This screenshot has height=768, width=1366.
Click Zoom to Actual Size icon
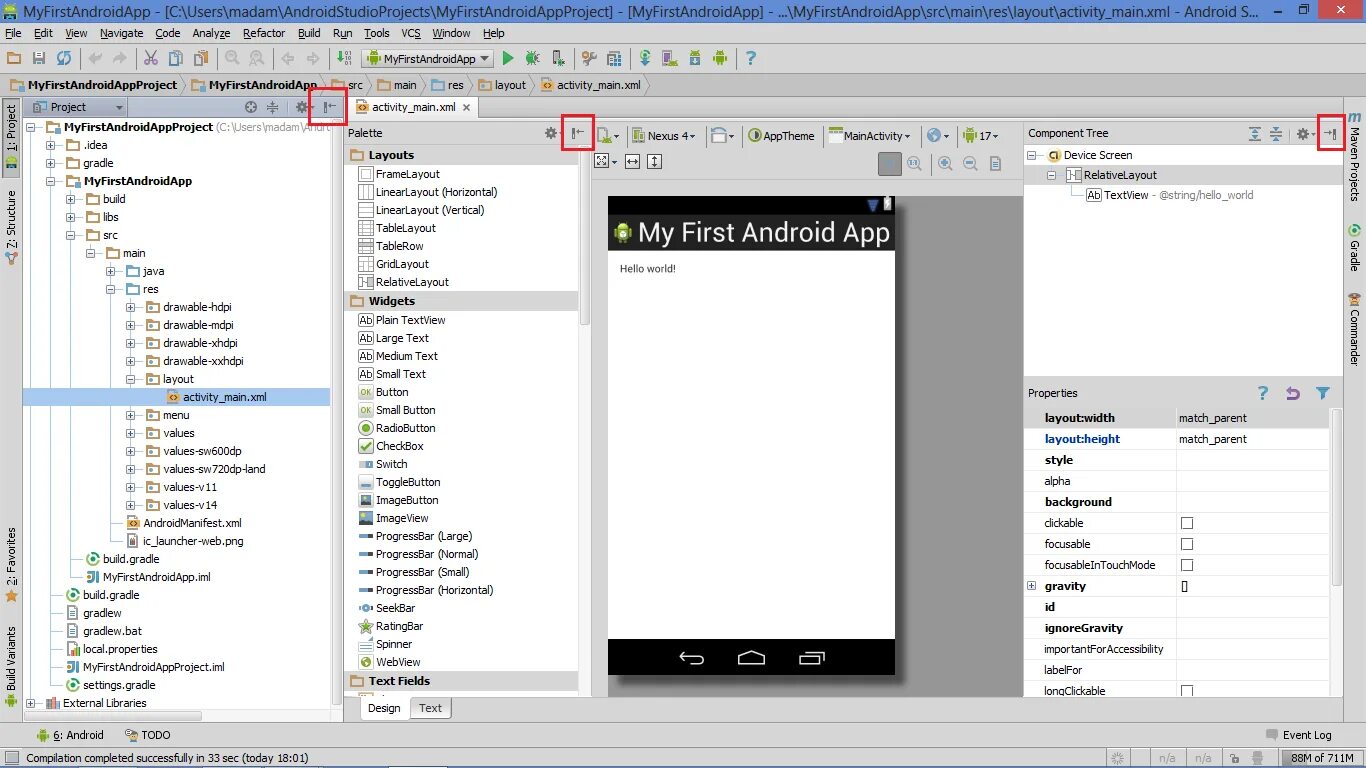[x=914, y=163]
